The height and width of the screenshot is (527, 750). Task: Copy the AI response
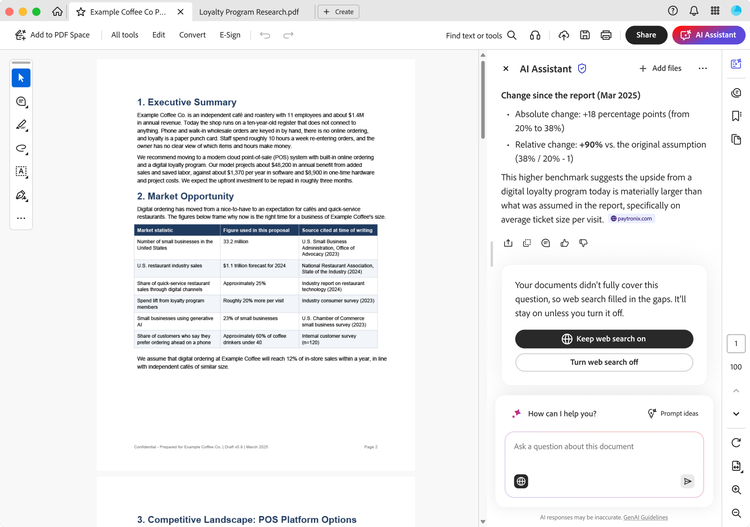click(x=527, y=243)
